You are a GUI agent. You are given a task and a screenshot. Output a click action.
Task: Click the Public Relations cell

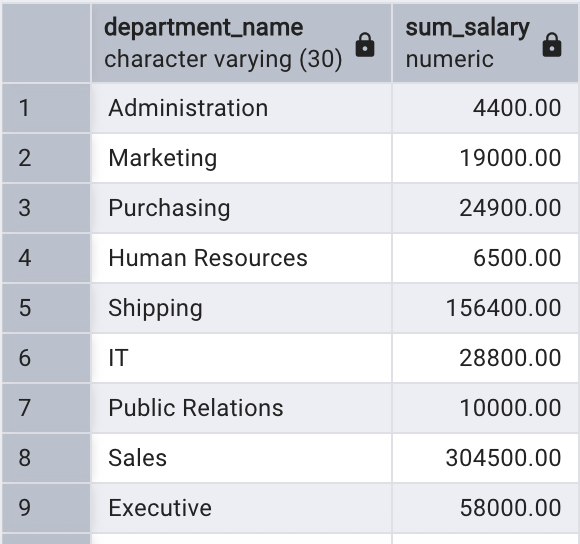point(241,408)
